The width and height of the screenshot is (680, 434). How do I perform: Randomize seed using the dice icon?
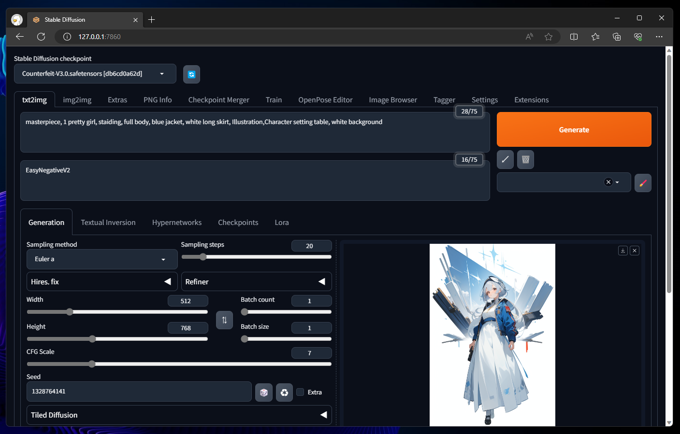click(264, 392)
